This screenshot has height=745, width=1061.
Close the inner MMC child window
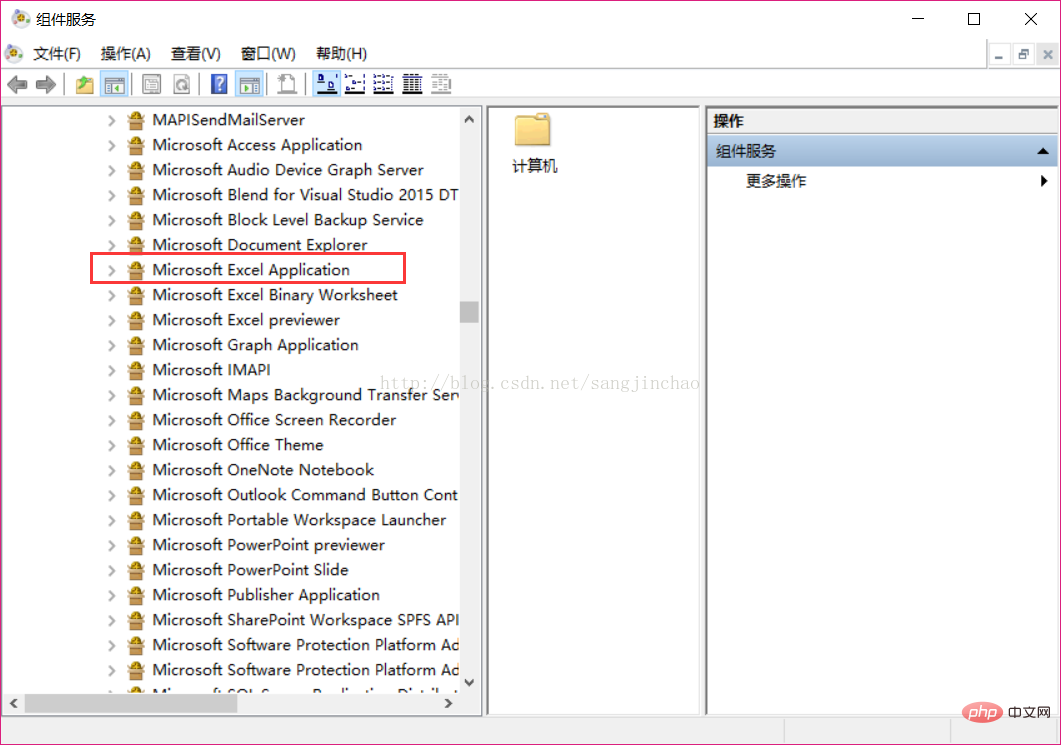[1047, 54]
